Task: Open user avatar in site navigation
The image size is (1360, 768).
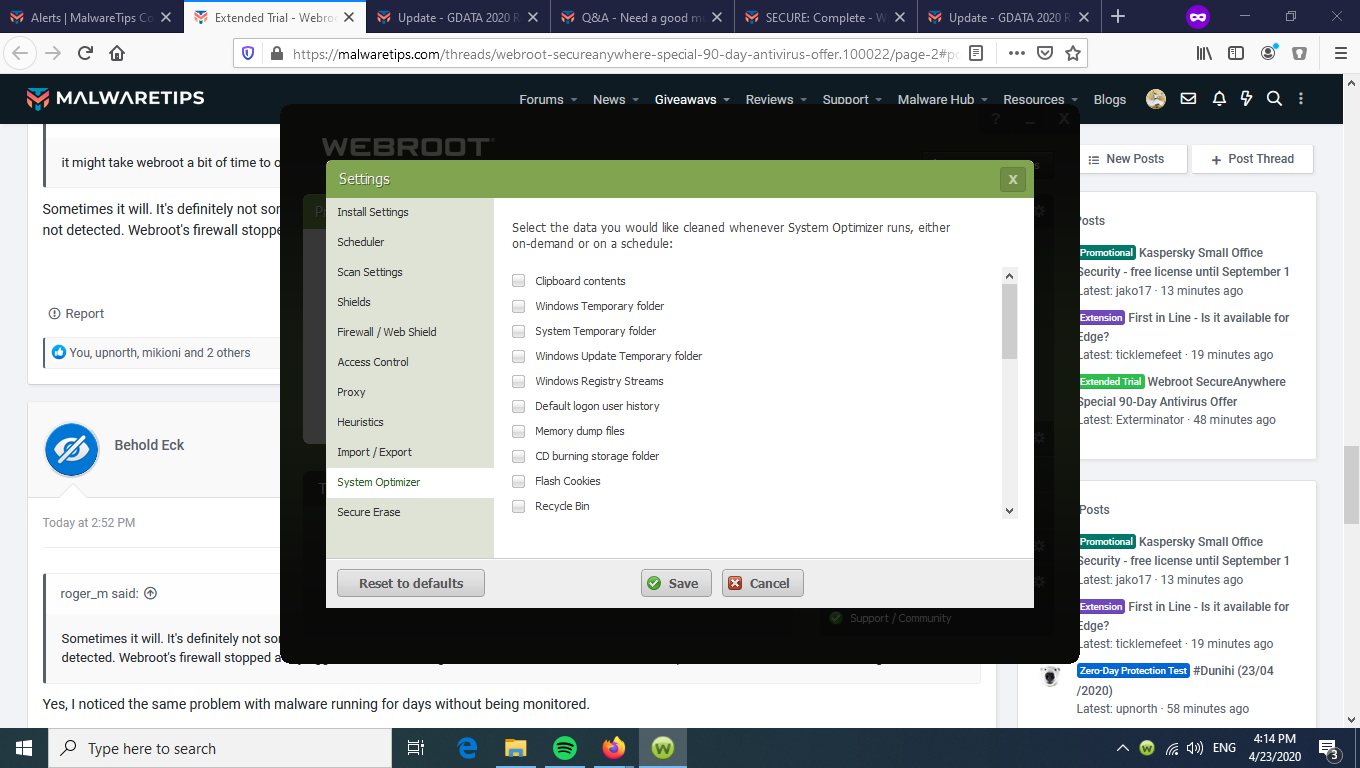Action: [1156, 99]
